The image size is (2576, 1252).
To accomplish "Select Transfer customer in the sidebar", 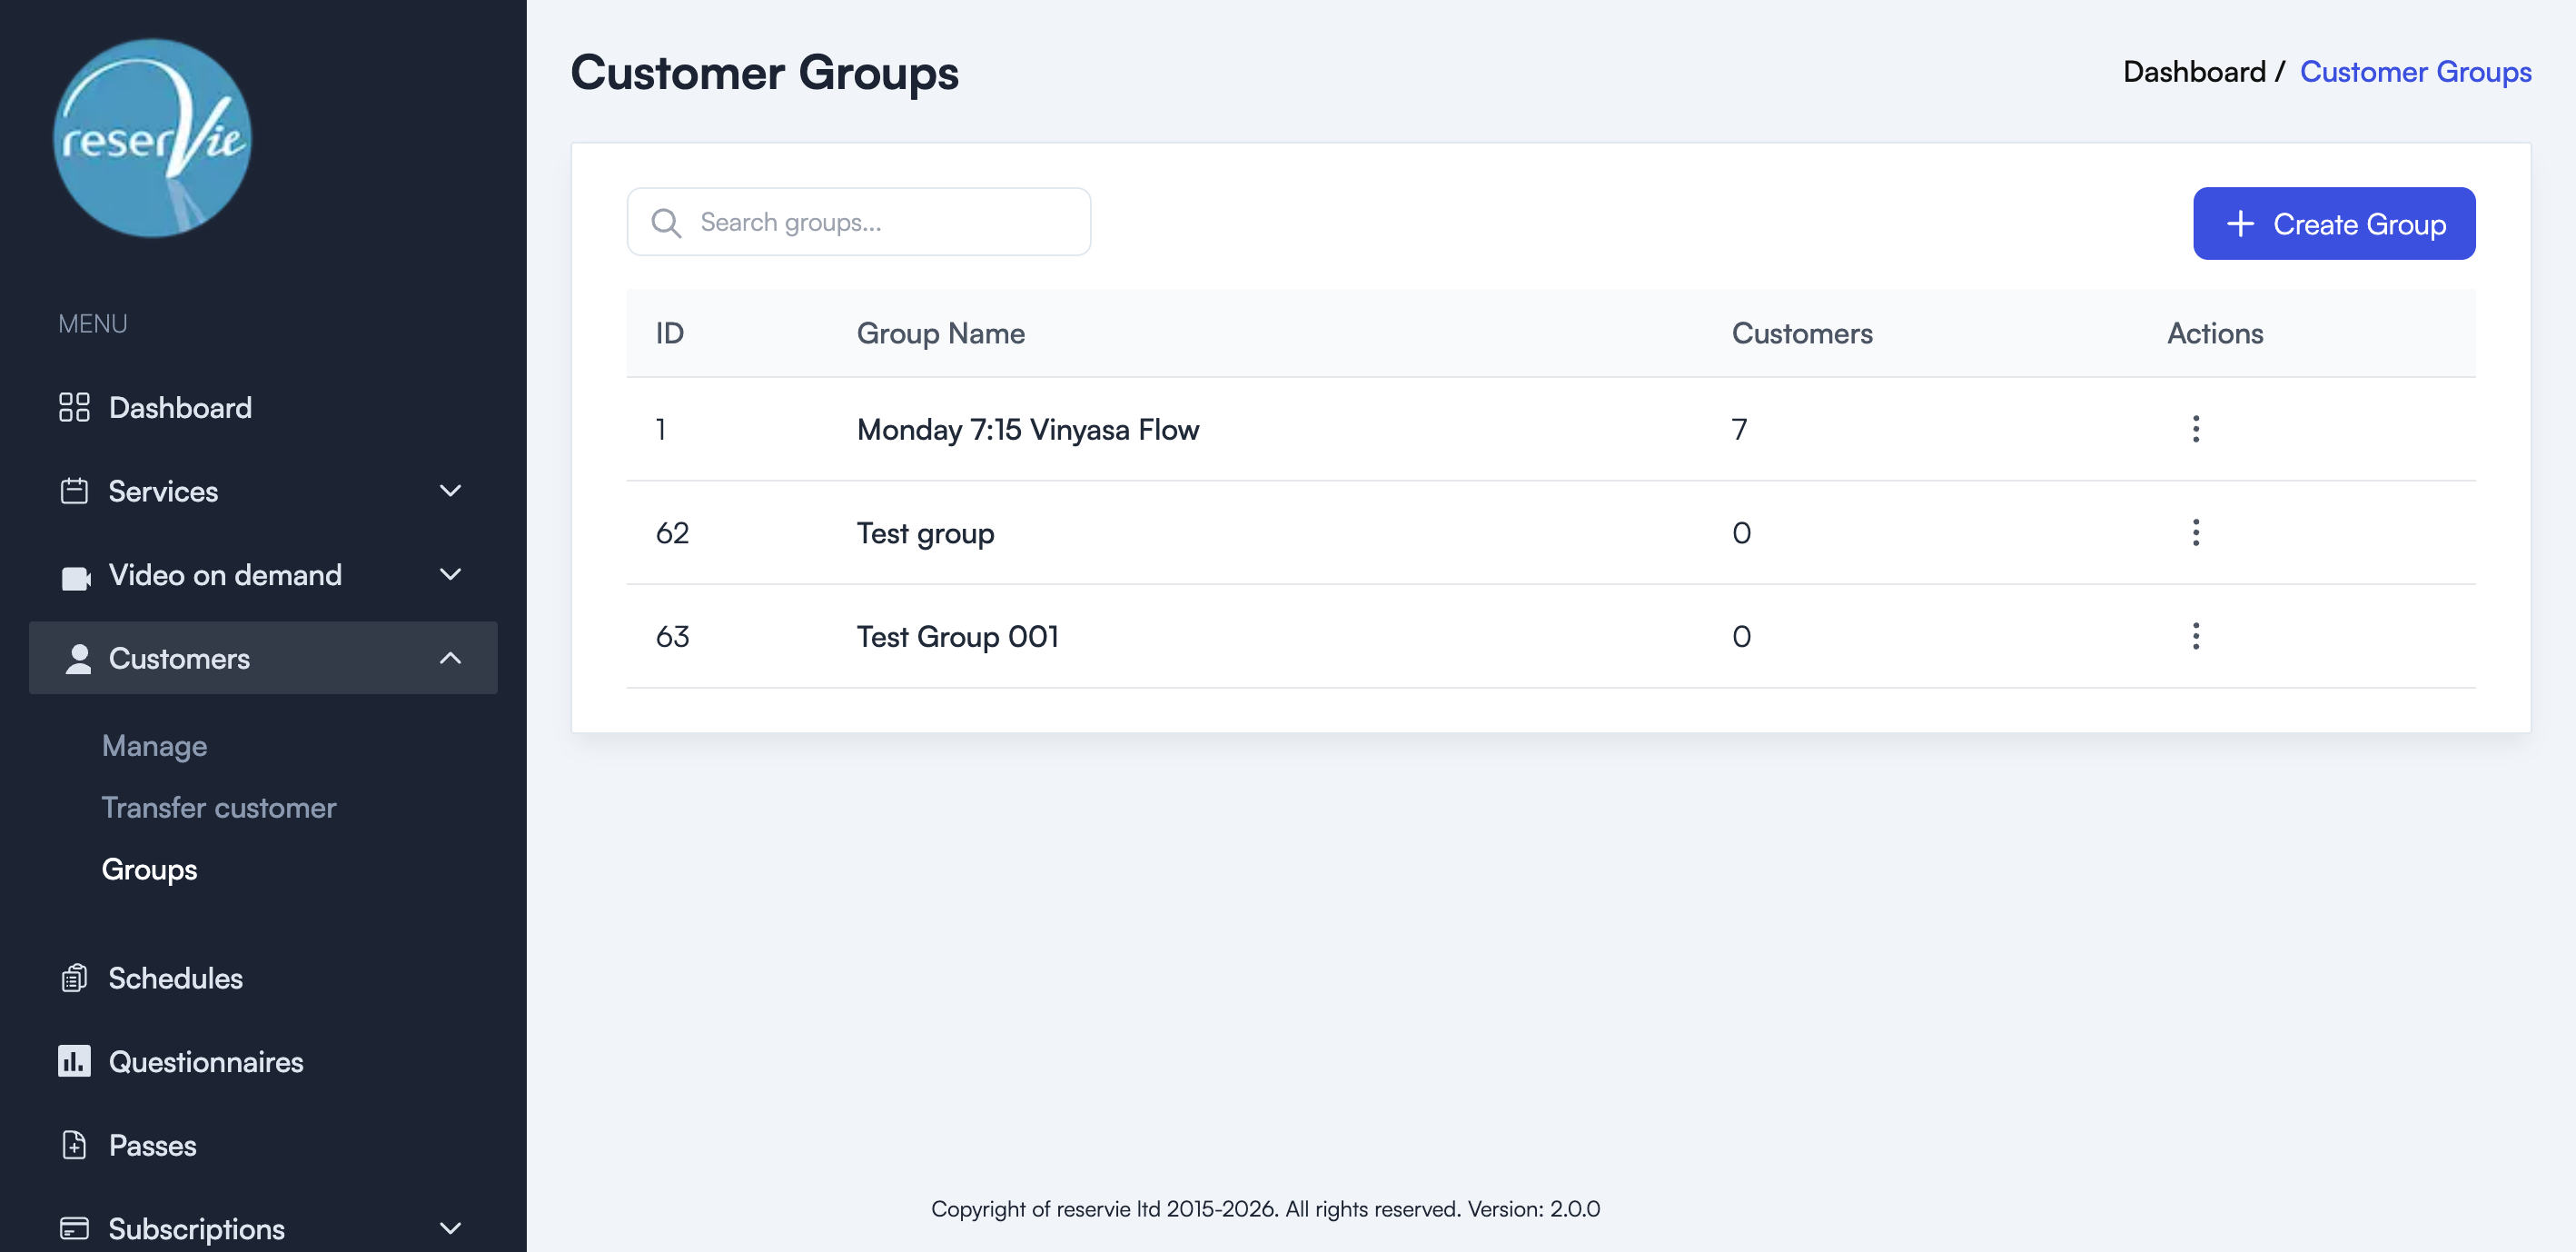I will click(219, 807).
